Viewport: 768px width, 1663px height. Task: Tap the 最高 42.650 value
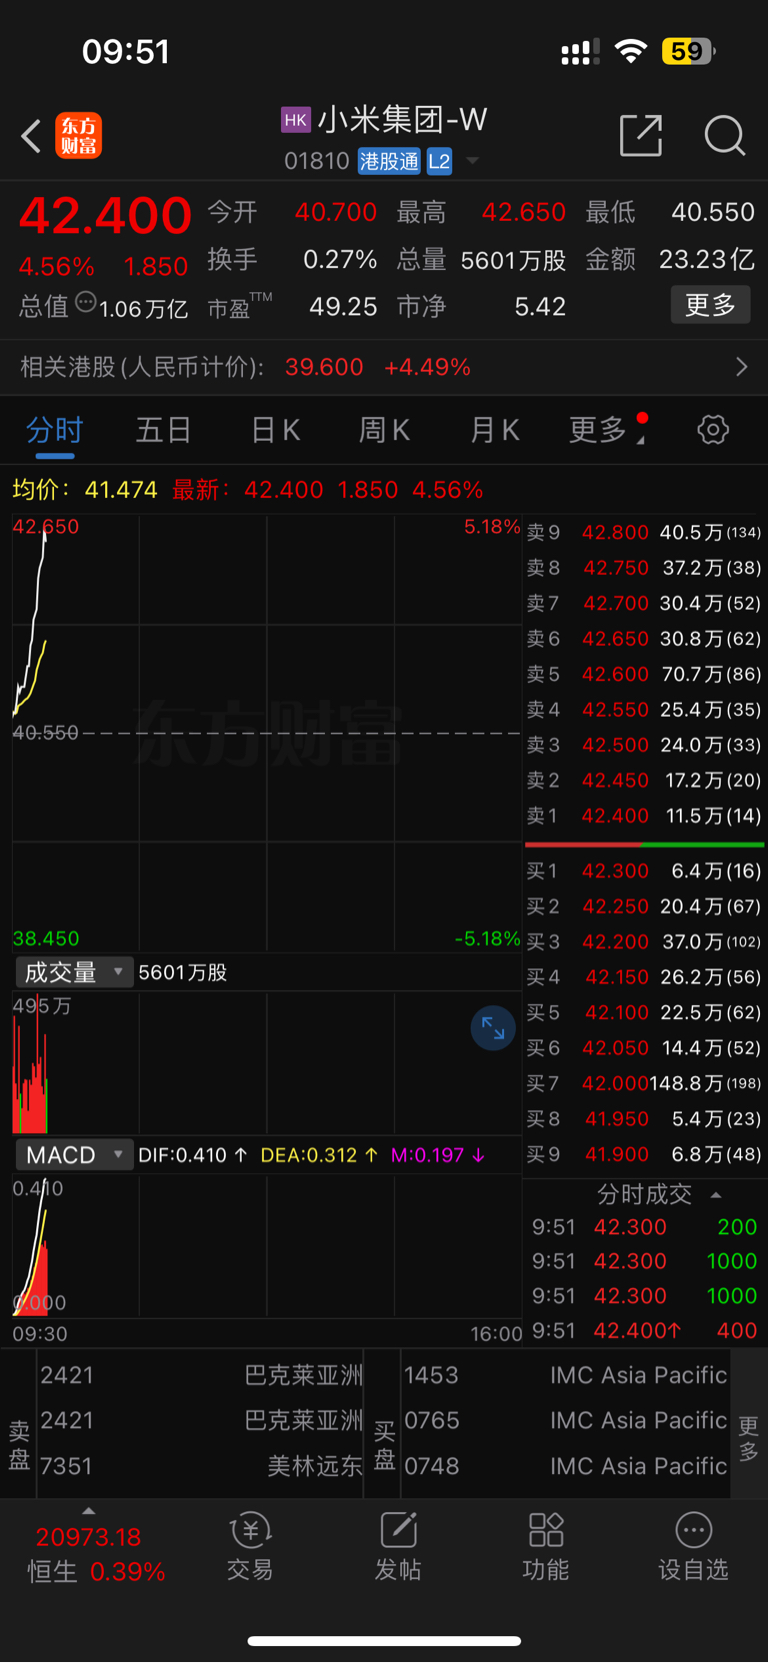524,212
